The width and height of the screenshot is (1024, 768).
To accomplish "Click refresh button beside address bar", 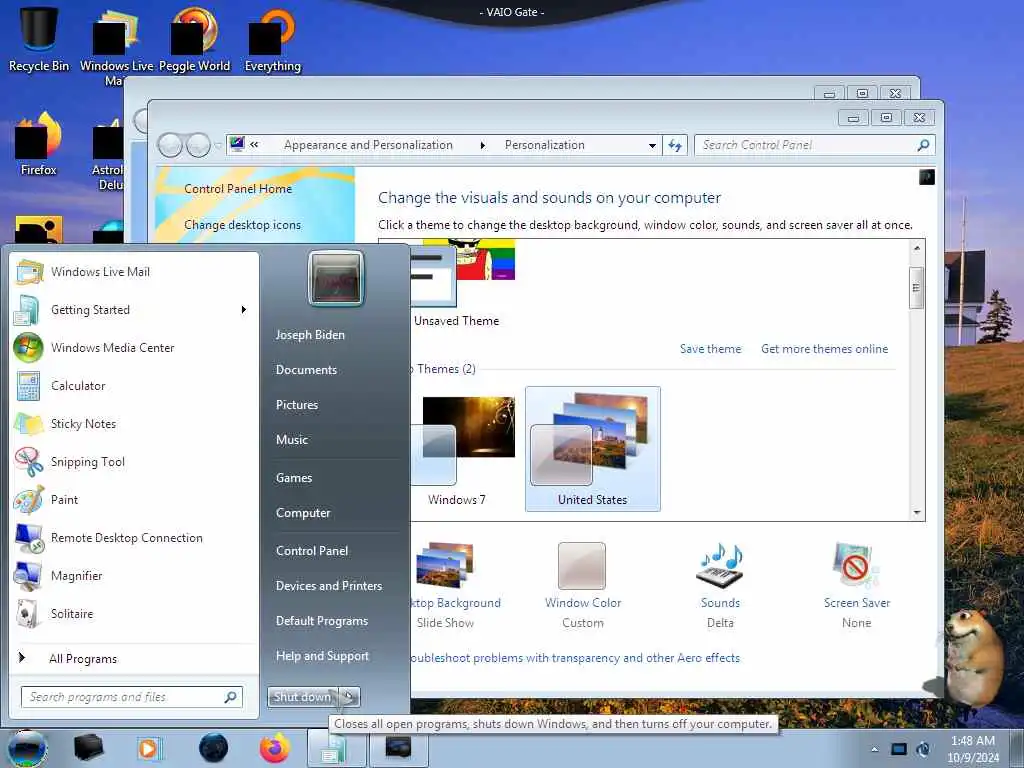I will [x=675, y=145].
